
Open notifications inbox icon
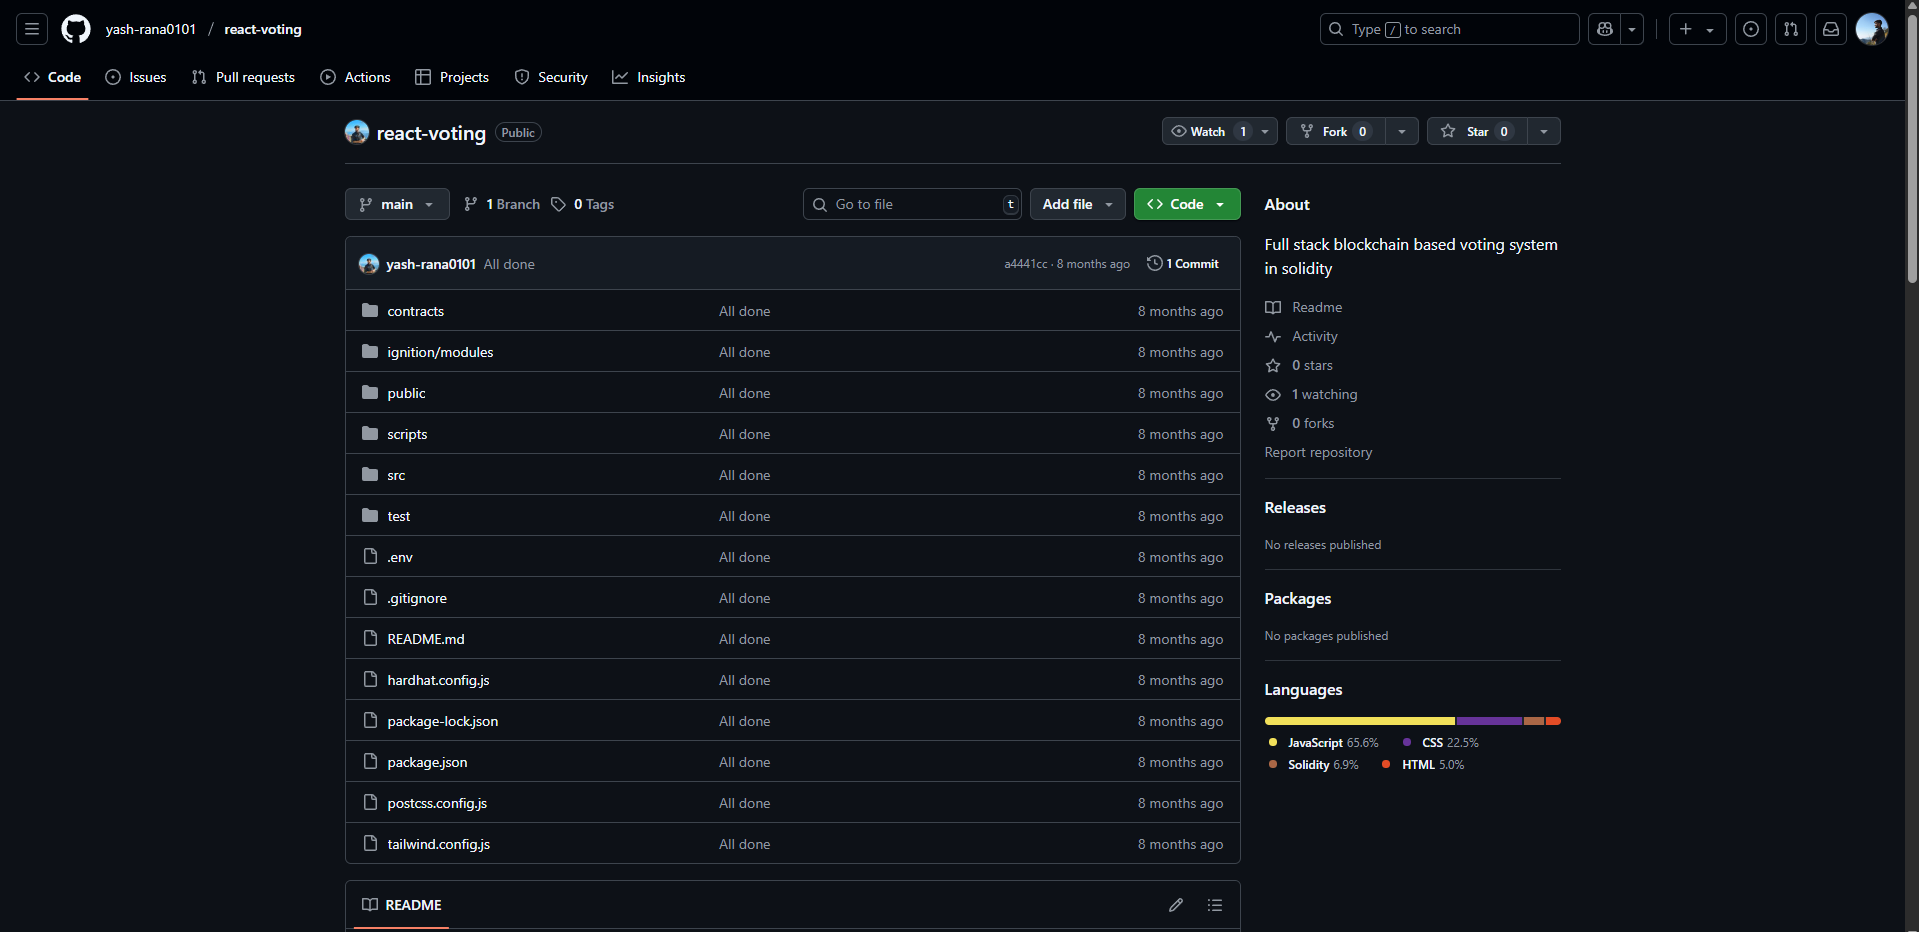coord(1831,29)
